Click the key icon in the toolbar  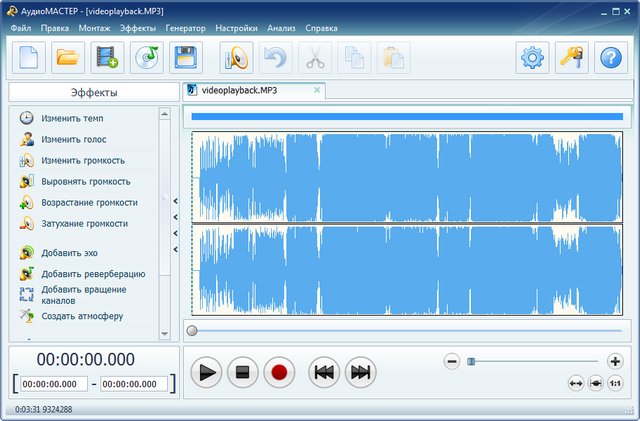[571, 58]
